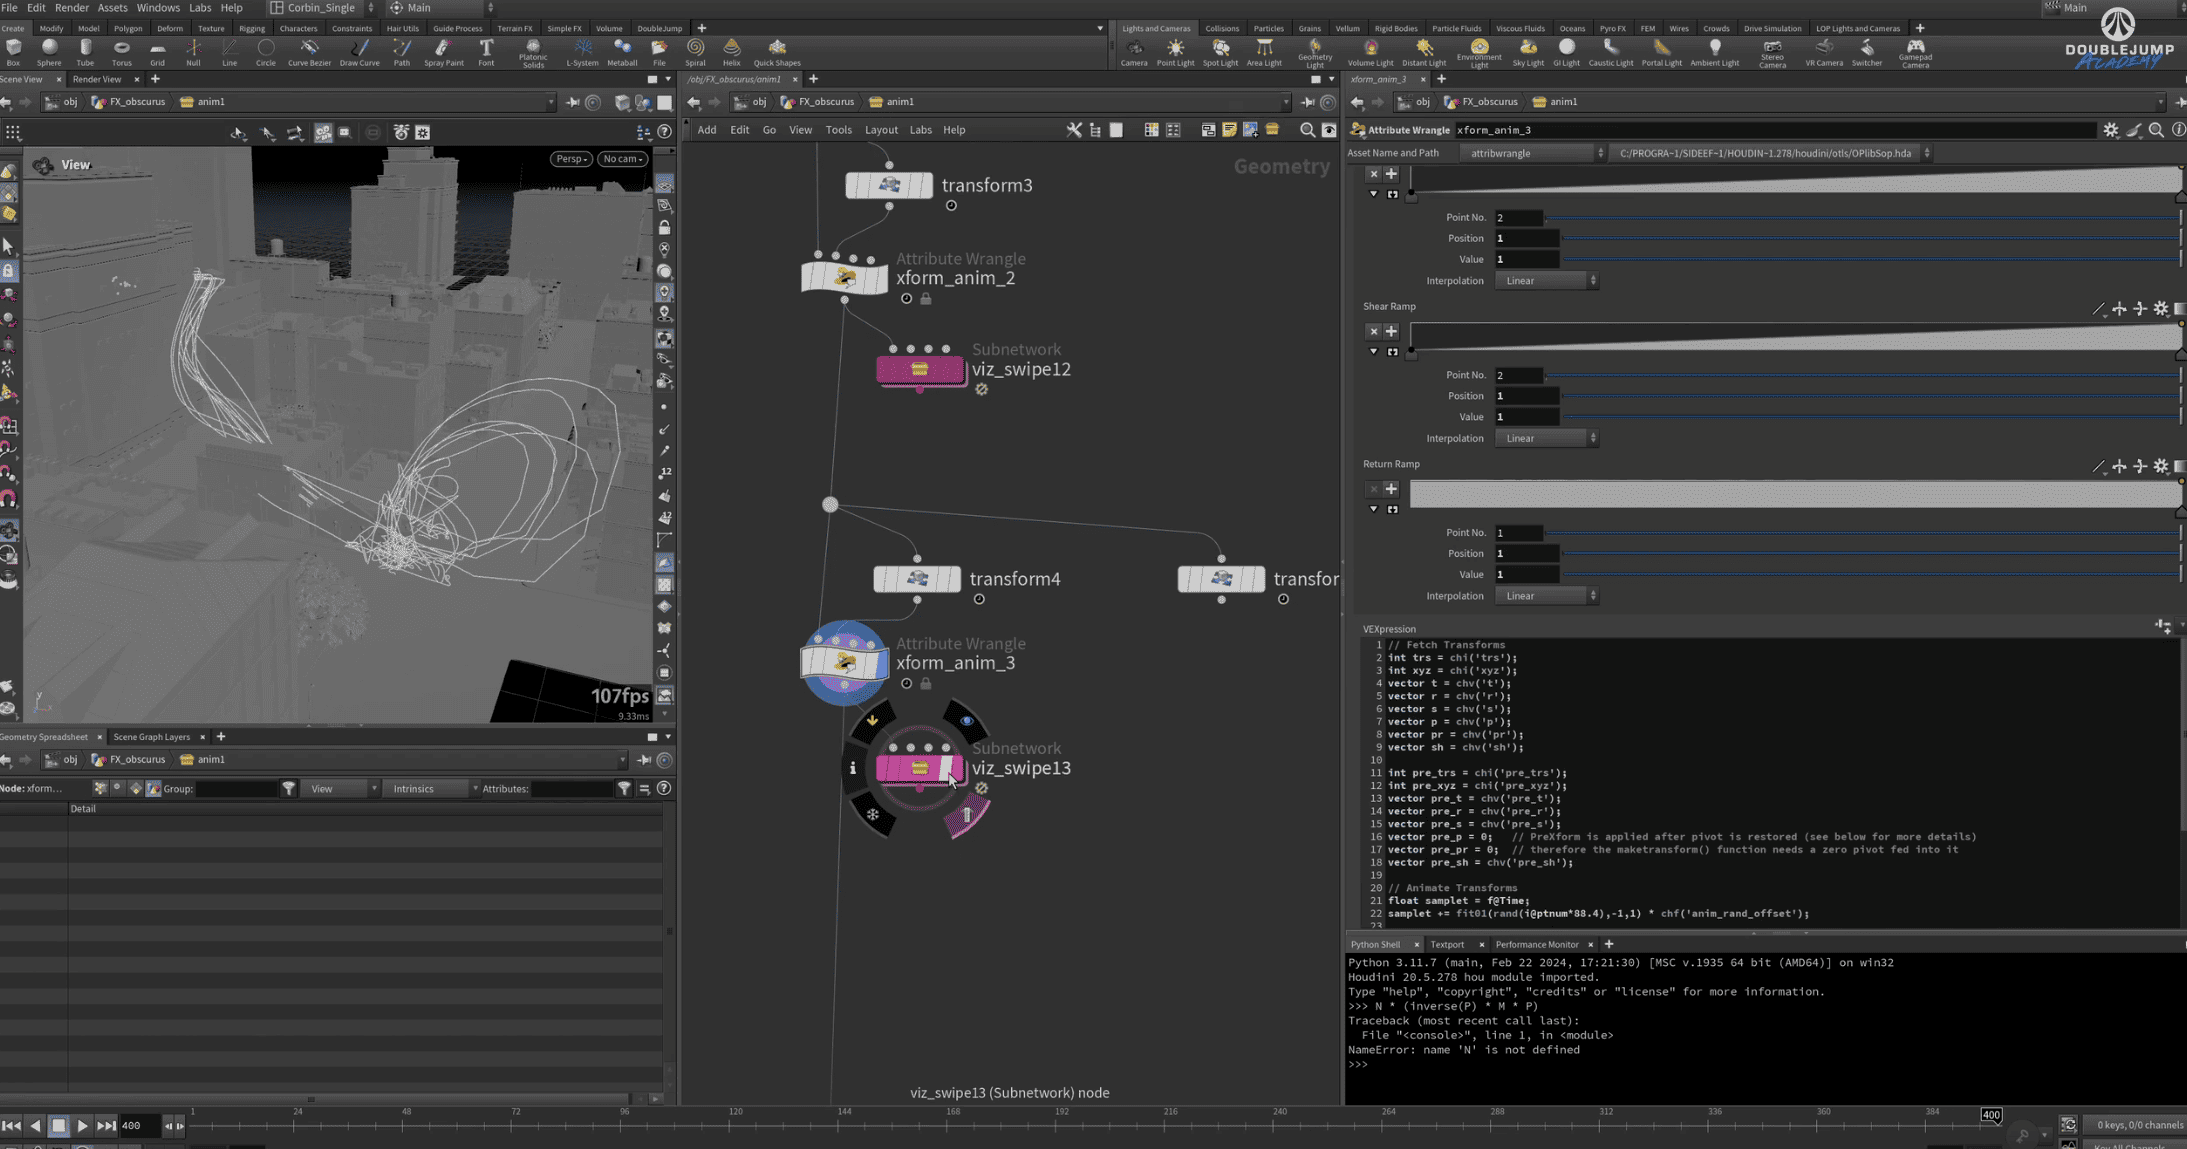The height and width of the screenshot is (1149, 2187).
Task: Open the Intrinsics dropdown in spreadsheet
Action: 433,789
